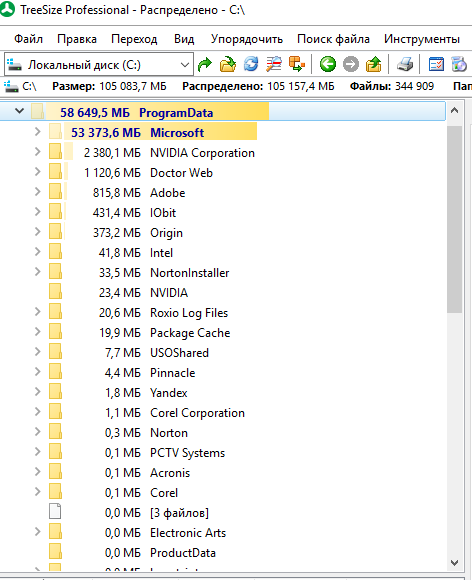This screenshot has width=472, height=580.
Task: Expand the Package Cache node
Action: pyautogui.click(x=37, y=331)
